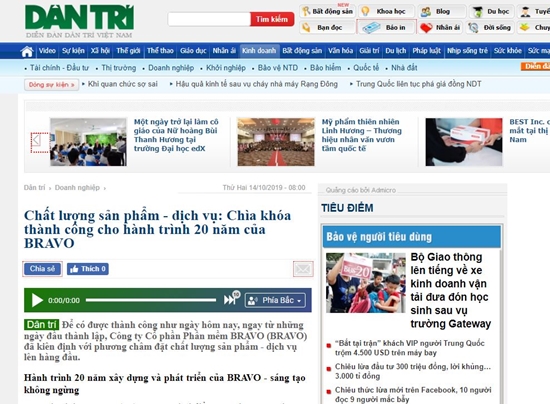Open VIP Trung Quốc trộm 4.500 USD story
Image resolution: width=550 pixels, height=404 pixels.
pos(410,348)
